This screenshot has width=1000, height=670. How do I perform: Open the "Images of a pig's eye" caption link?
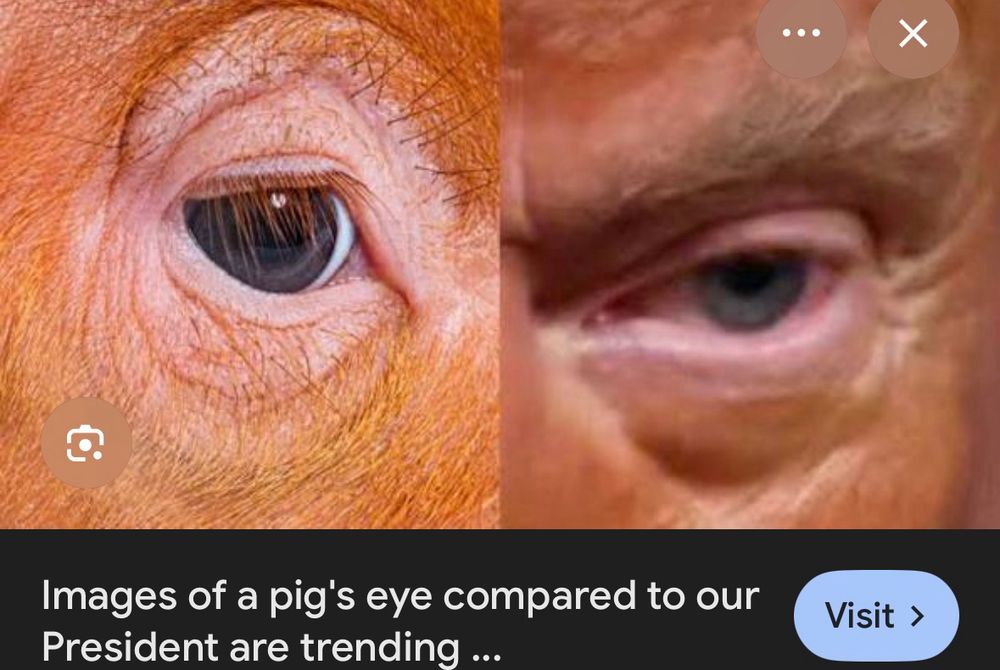tap(400, 620)
